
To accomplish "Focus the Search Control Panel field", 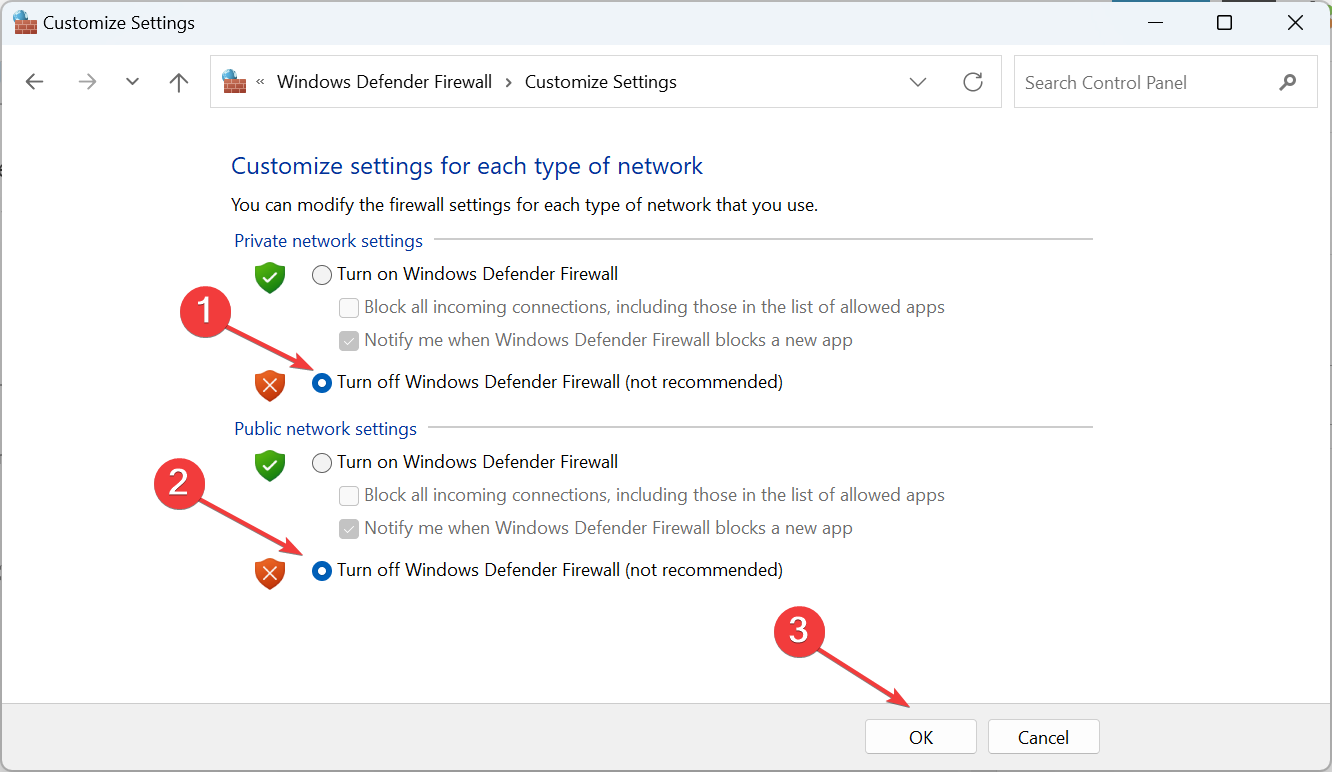I will (1166, 82).
